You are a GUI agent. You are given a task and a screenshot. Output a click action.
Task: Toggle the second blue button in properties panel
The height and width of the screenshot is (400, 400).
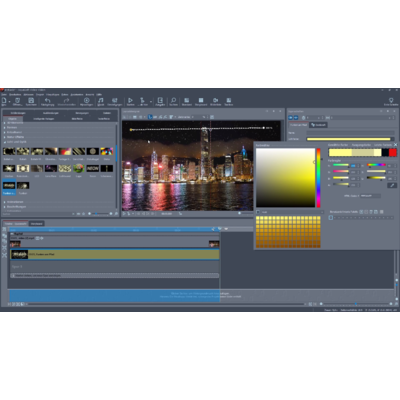(x=296, y=118)
